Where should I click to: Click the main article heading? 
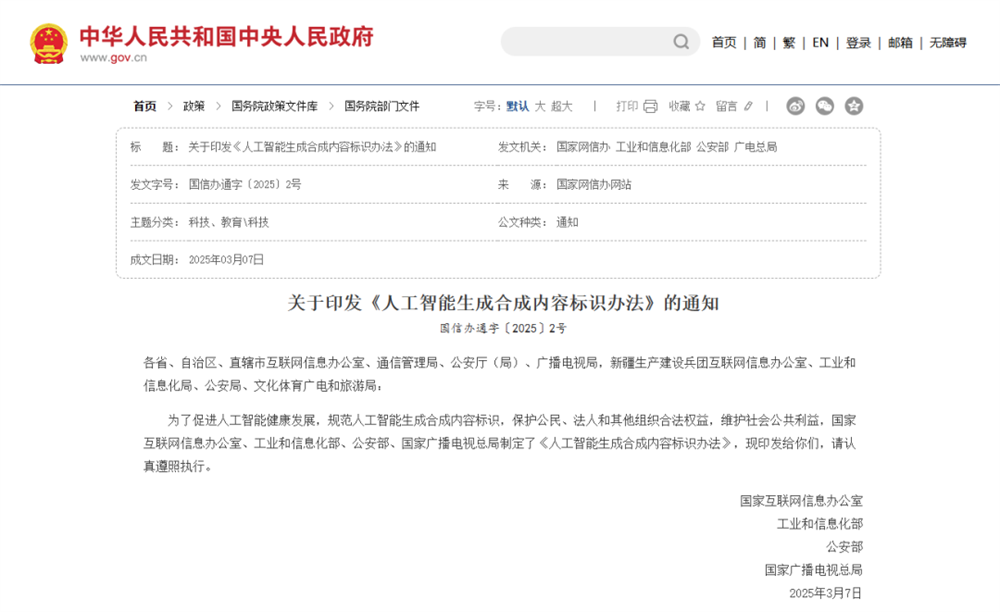click(503, 303)
